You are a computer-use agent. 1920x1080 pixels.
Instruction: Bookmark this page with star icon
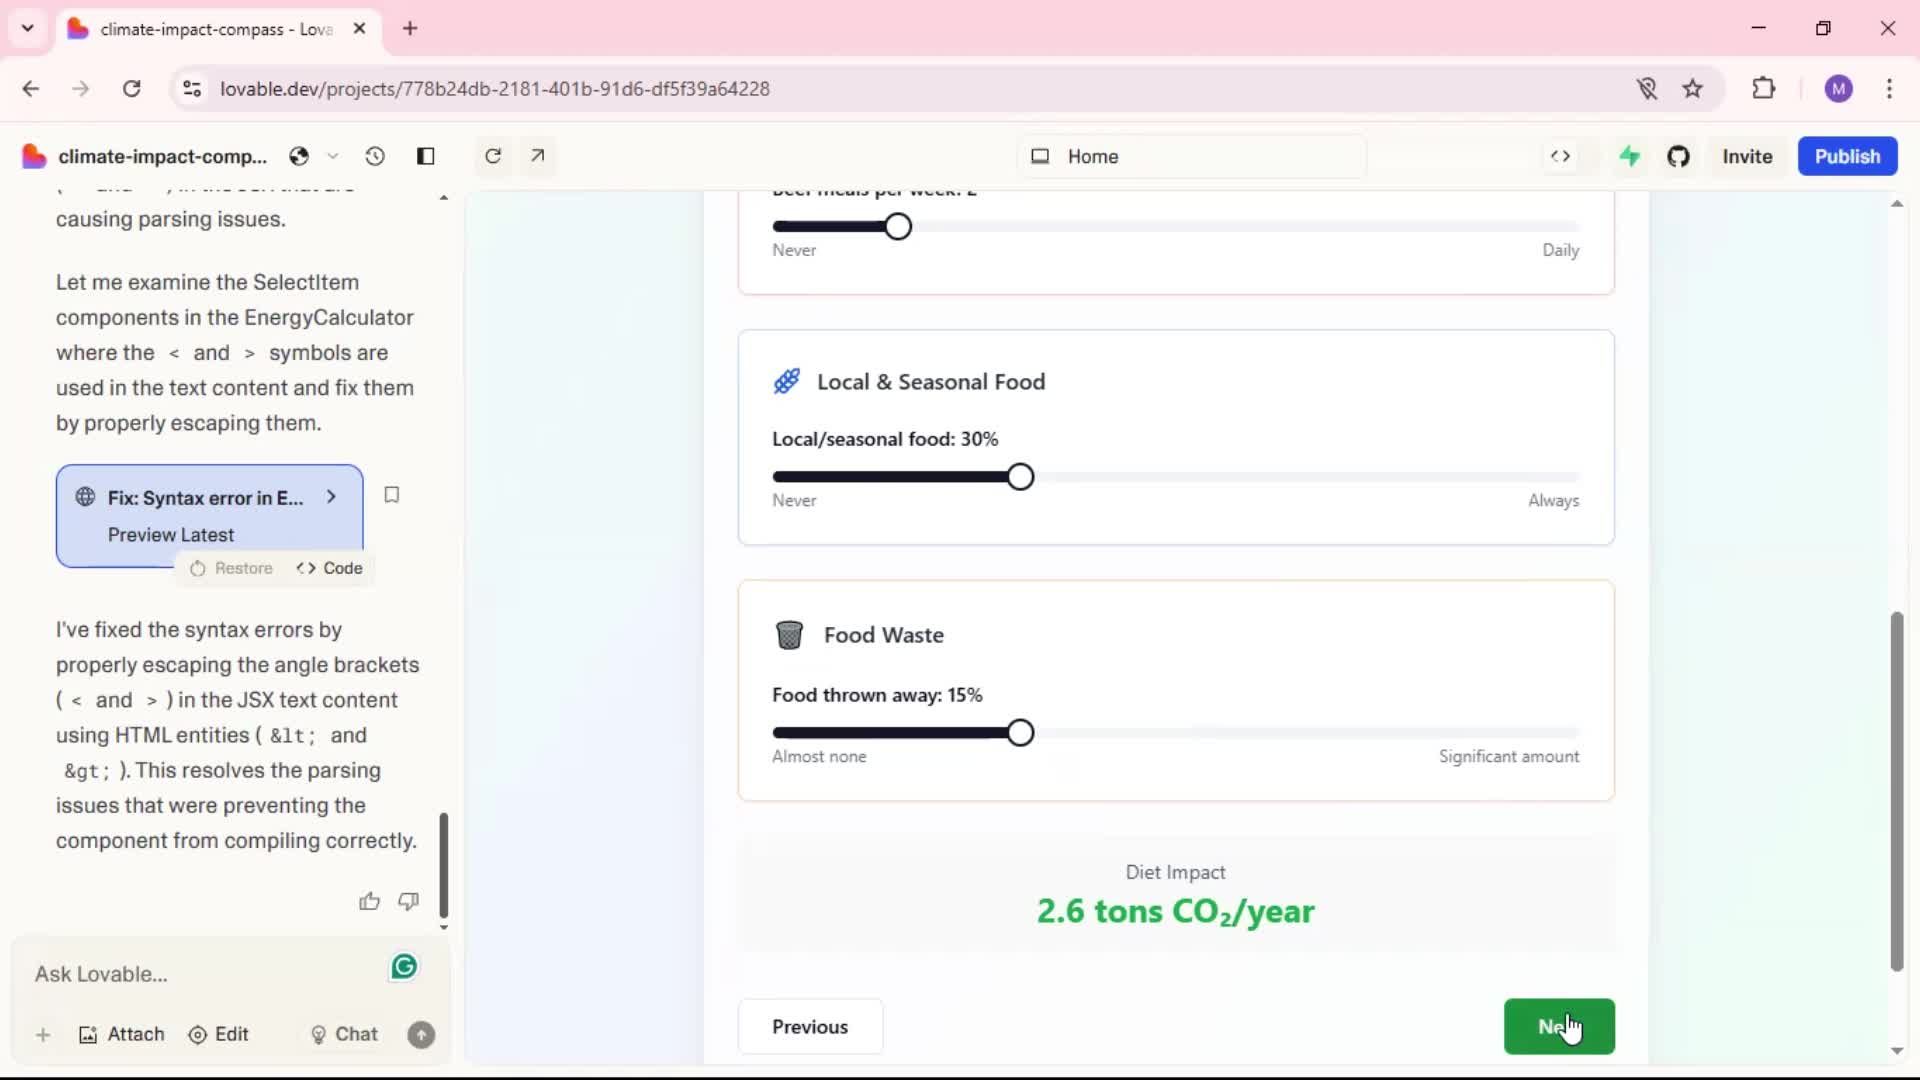(1692, 89)
